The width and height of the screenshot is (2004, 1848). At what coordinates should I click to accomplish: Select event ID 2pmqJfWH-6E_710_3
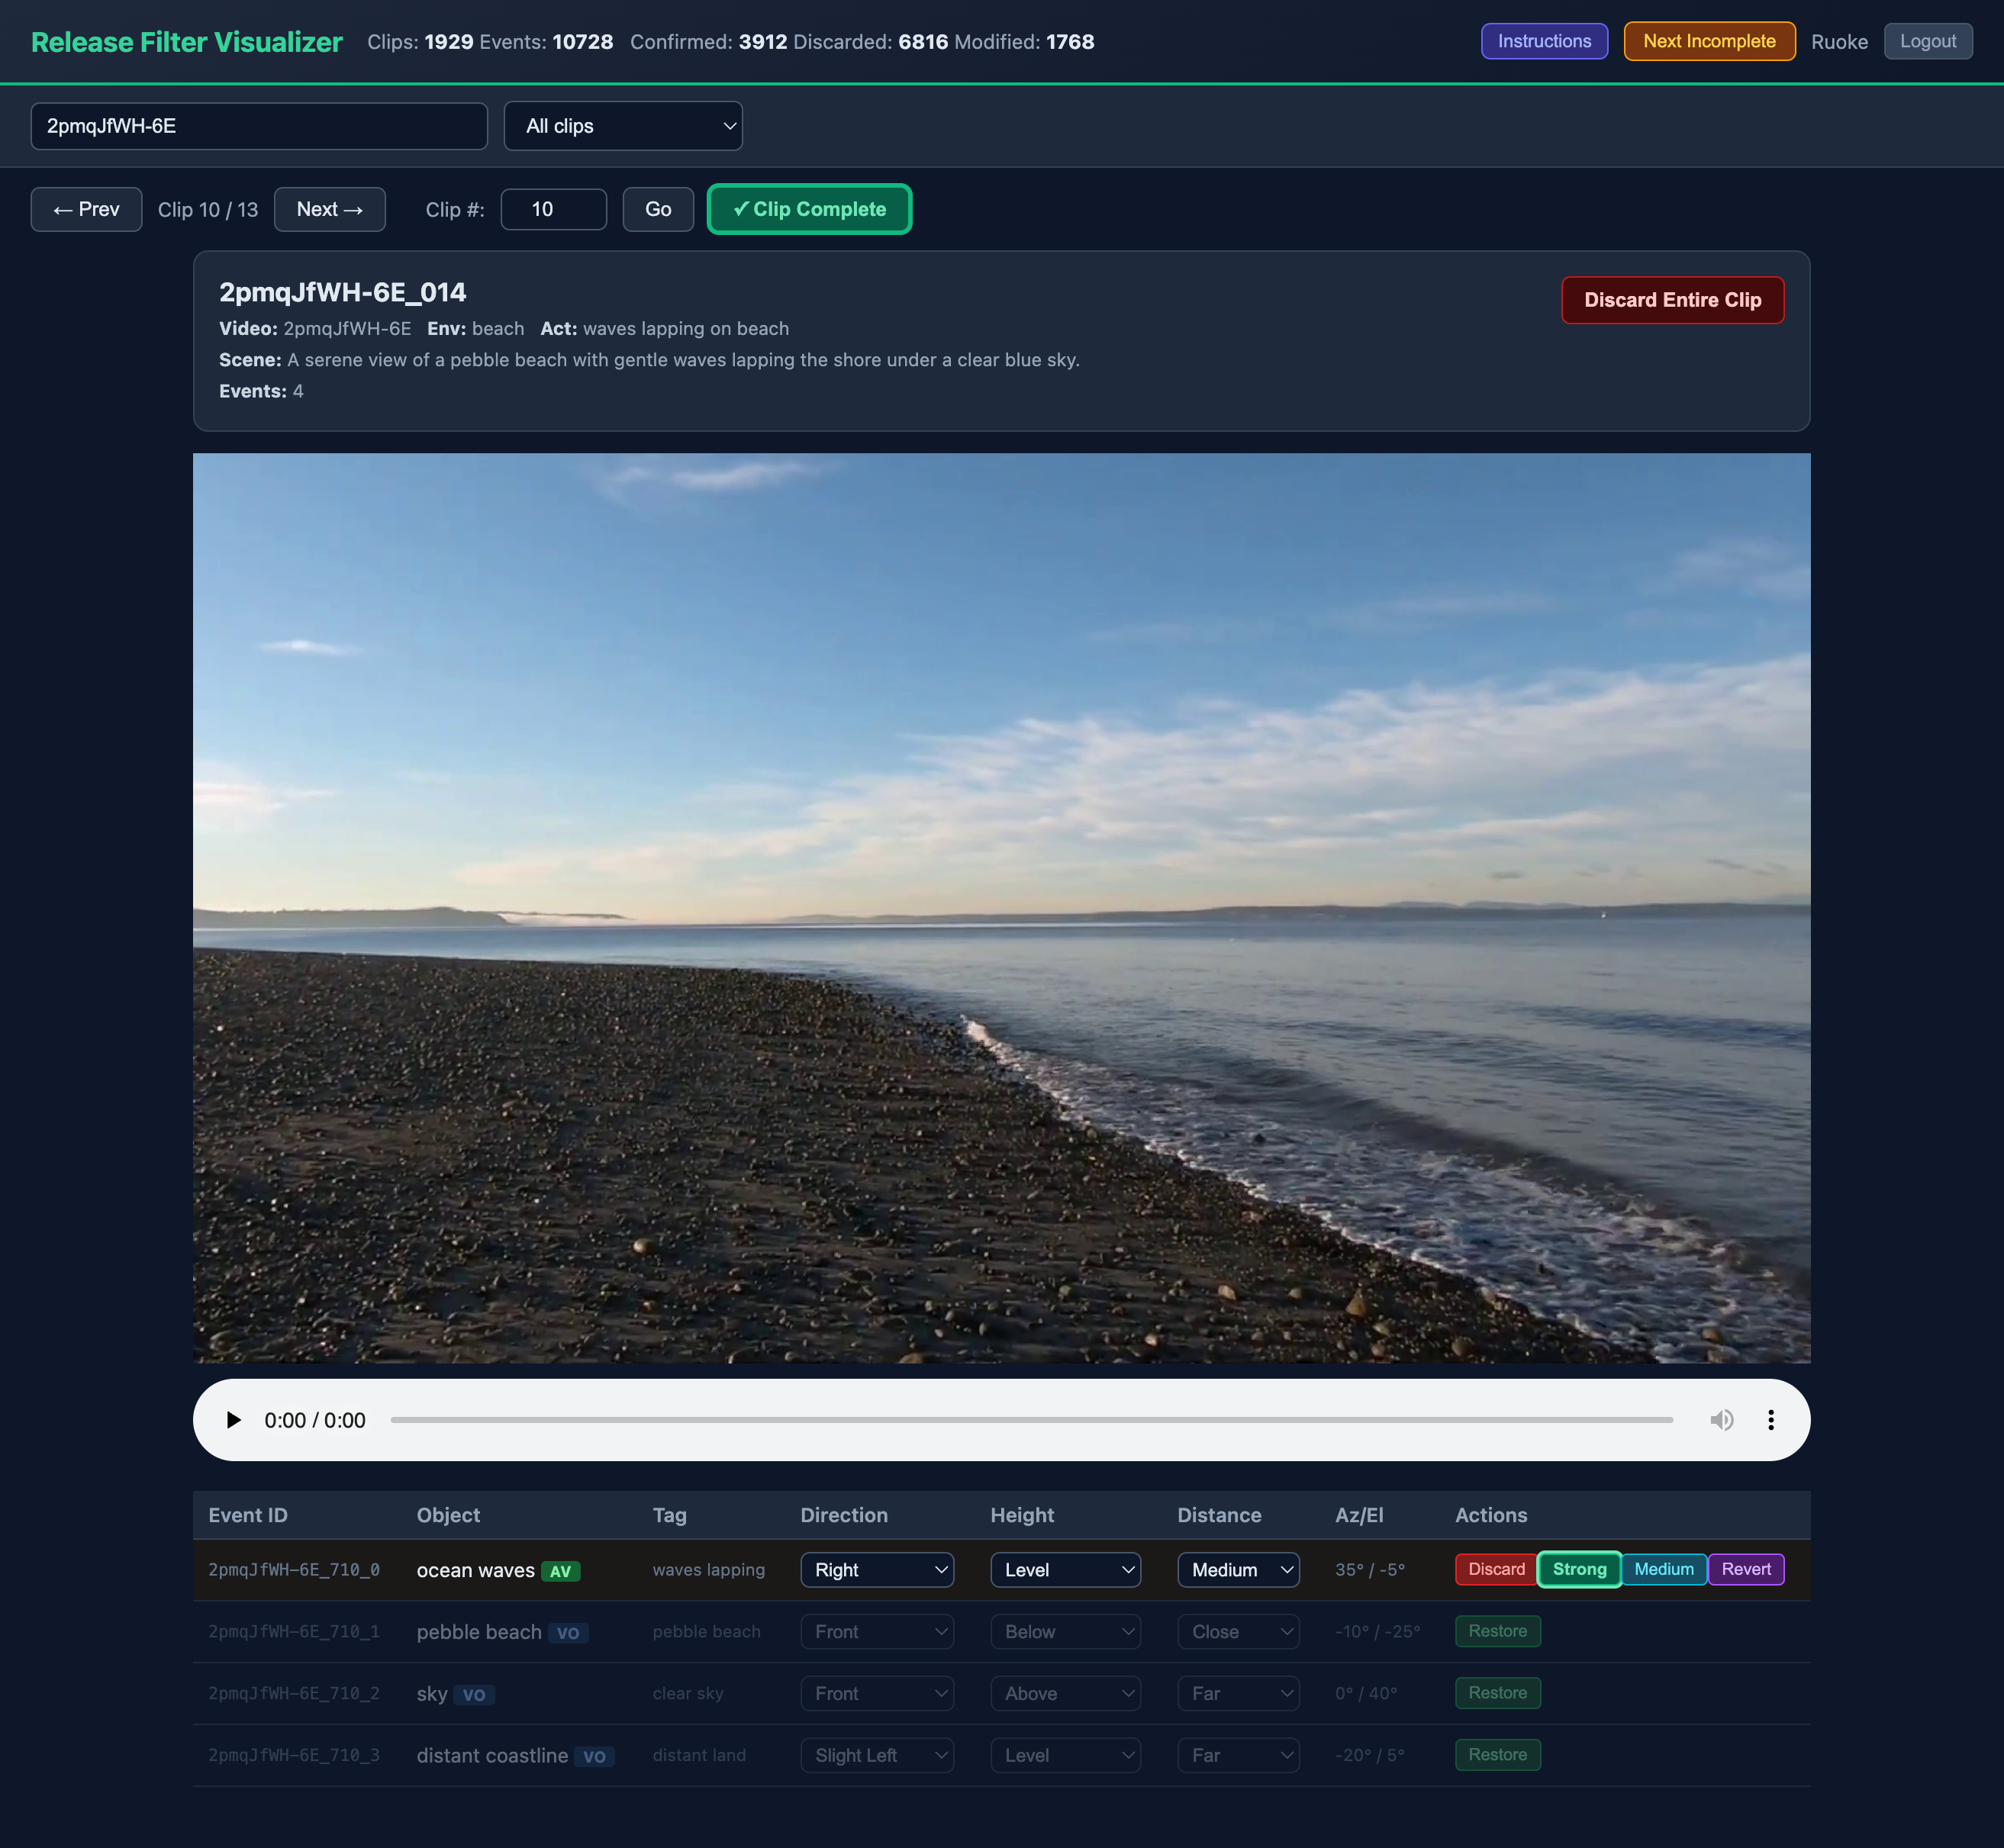click(x=294, y=1756)
